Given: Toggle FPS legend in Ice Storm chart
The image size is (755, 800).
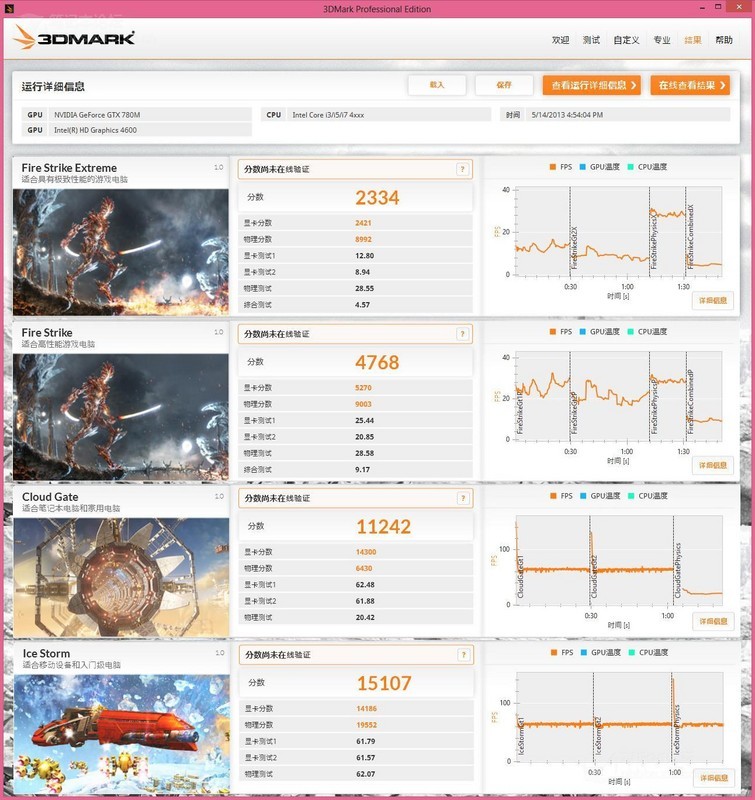Looking at the screenshot, I should click(562, 653).
